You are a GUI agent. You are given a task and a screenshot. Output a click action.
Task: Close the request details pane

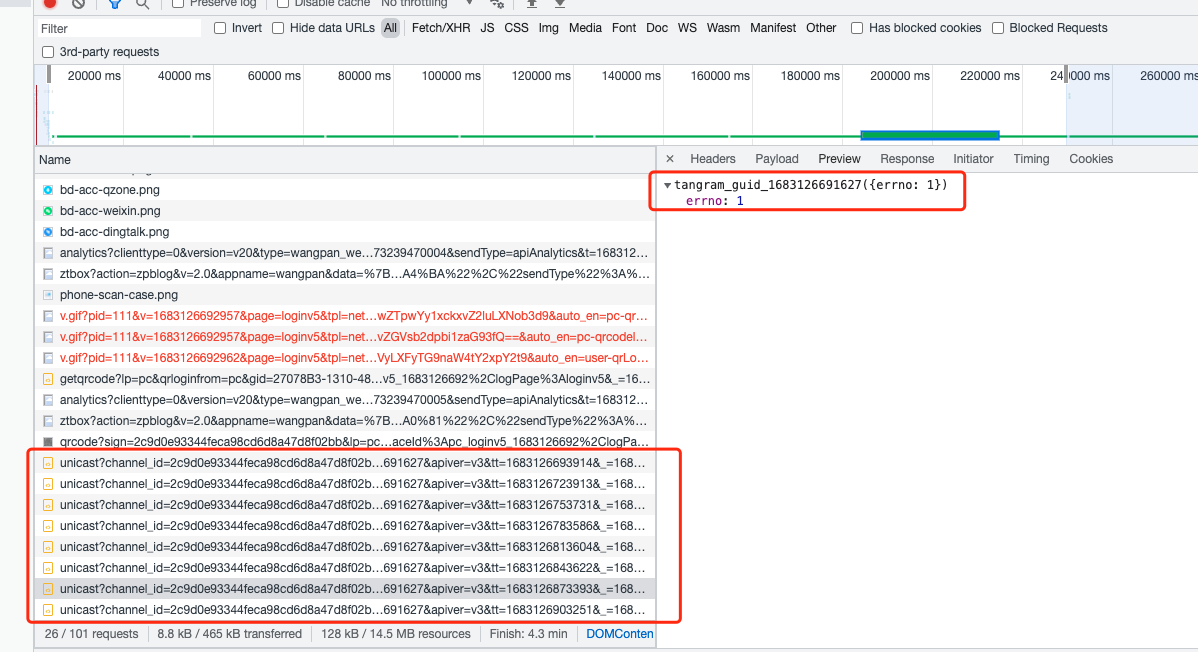click(670, 159)
